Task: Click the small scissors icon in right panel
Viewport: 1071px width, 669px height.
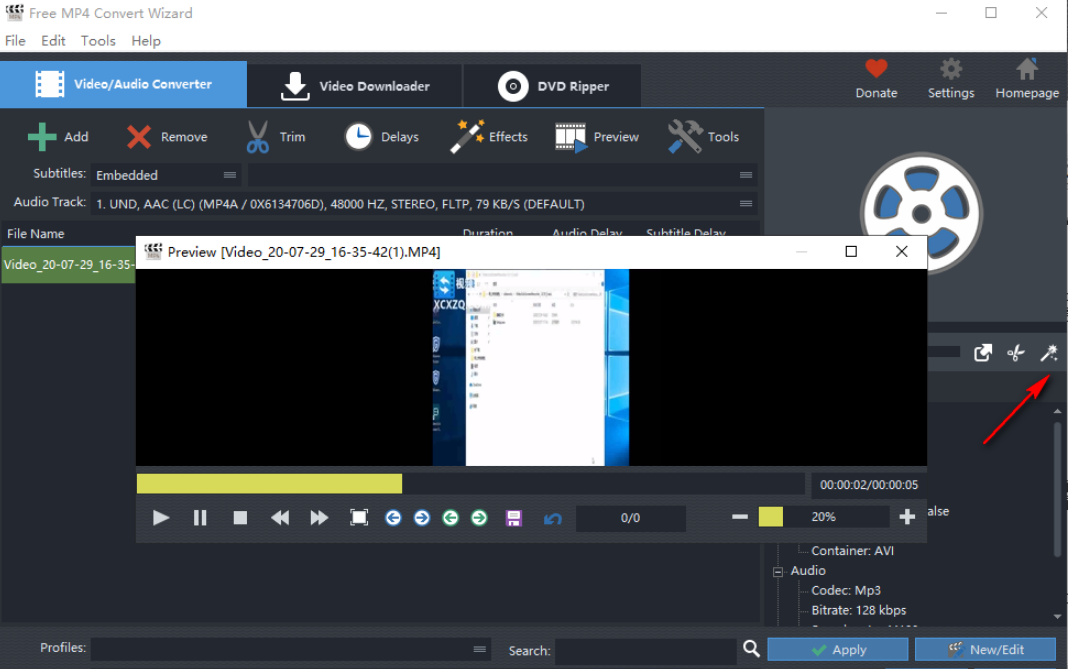Action: tap(1016, 353)
